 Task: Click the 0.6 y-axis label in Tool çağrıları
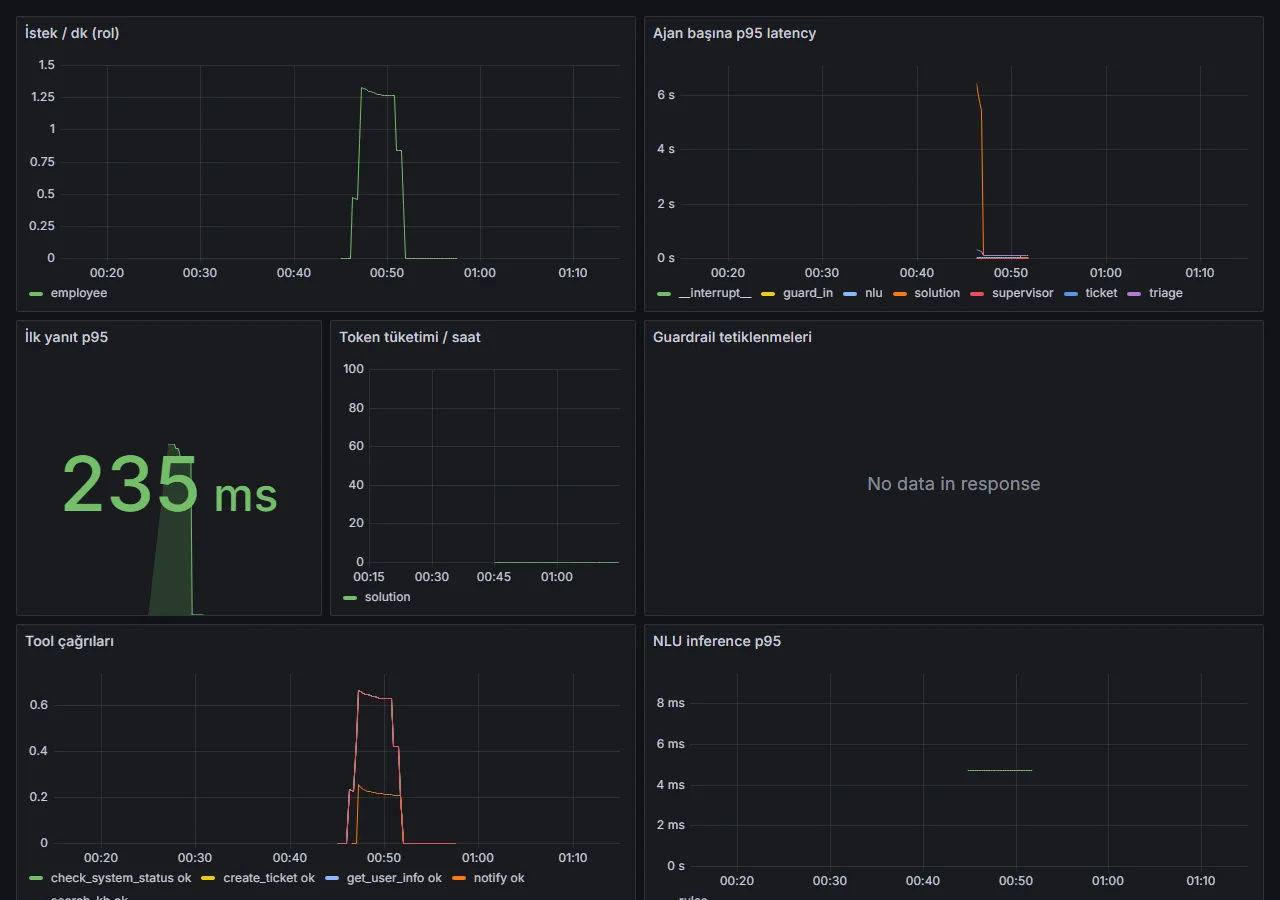(37, 705)
